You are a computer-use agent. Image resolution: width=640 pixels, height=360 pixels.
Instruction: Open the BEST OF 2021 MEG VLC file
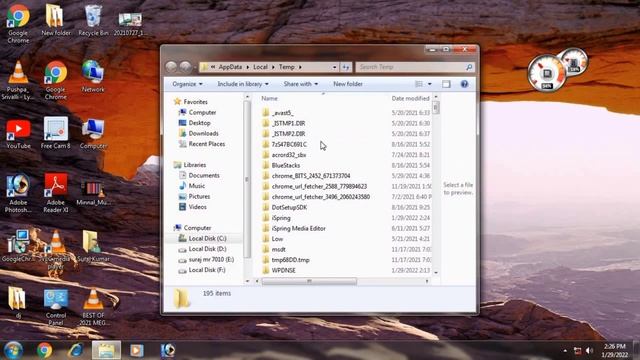[93, 307]
